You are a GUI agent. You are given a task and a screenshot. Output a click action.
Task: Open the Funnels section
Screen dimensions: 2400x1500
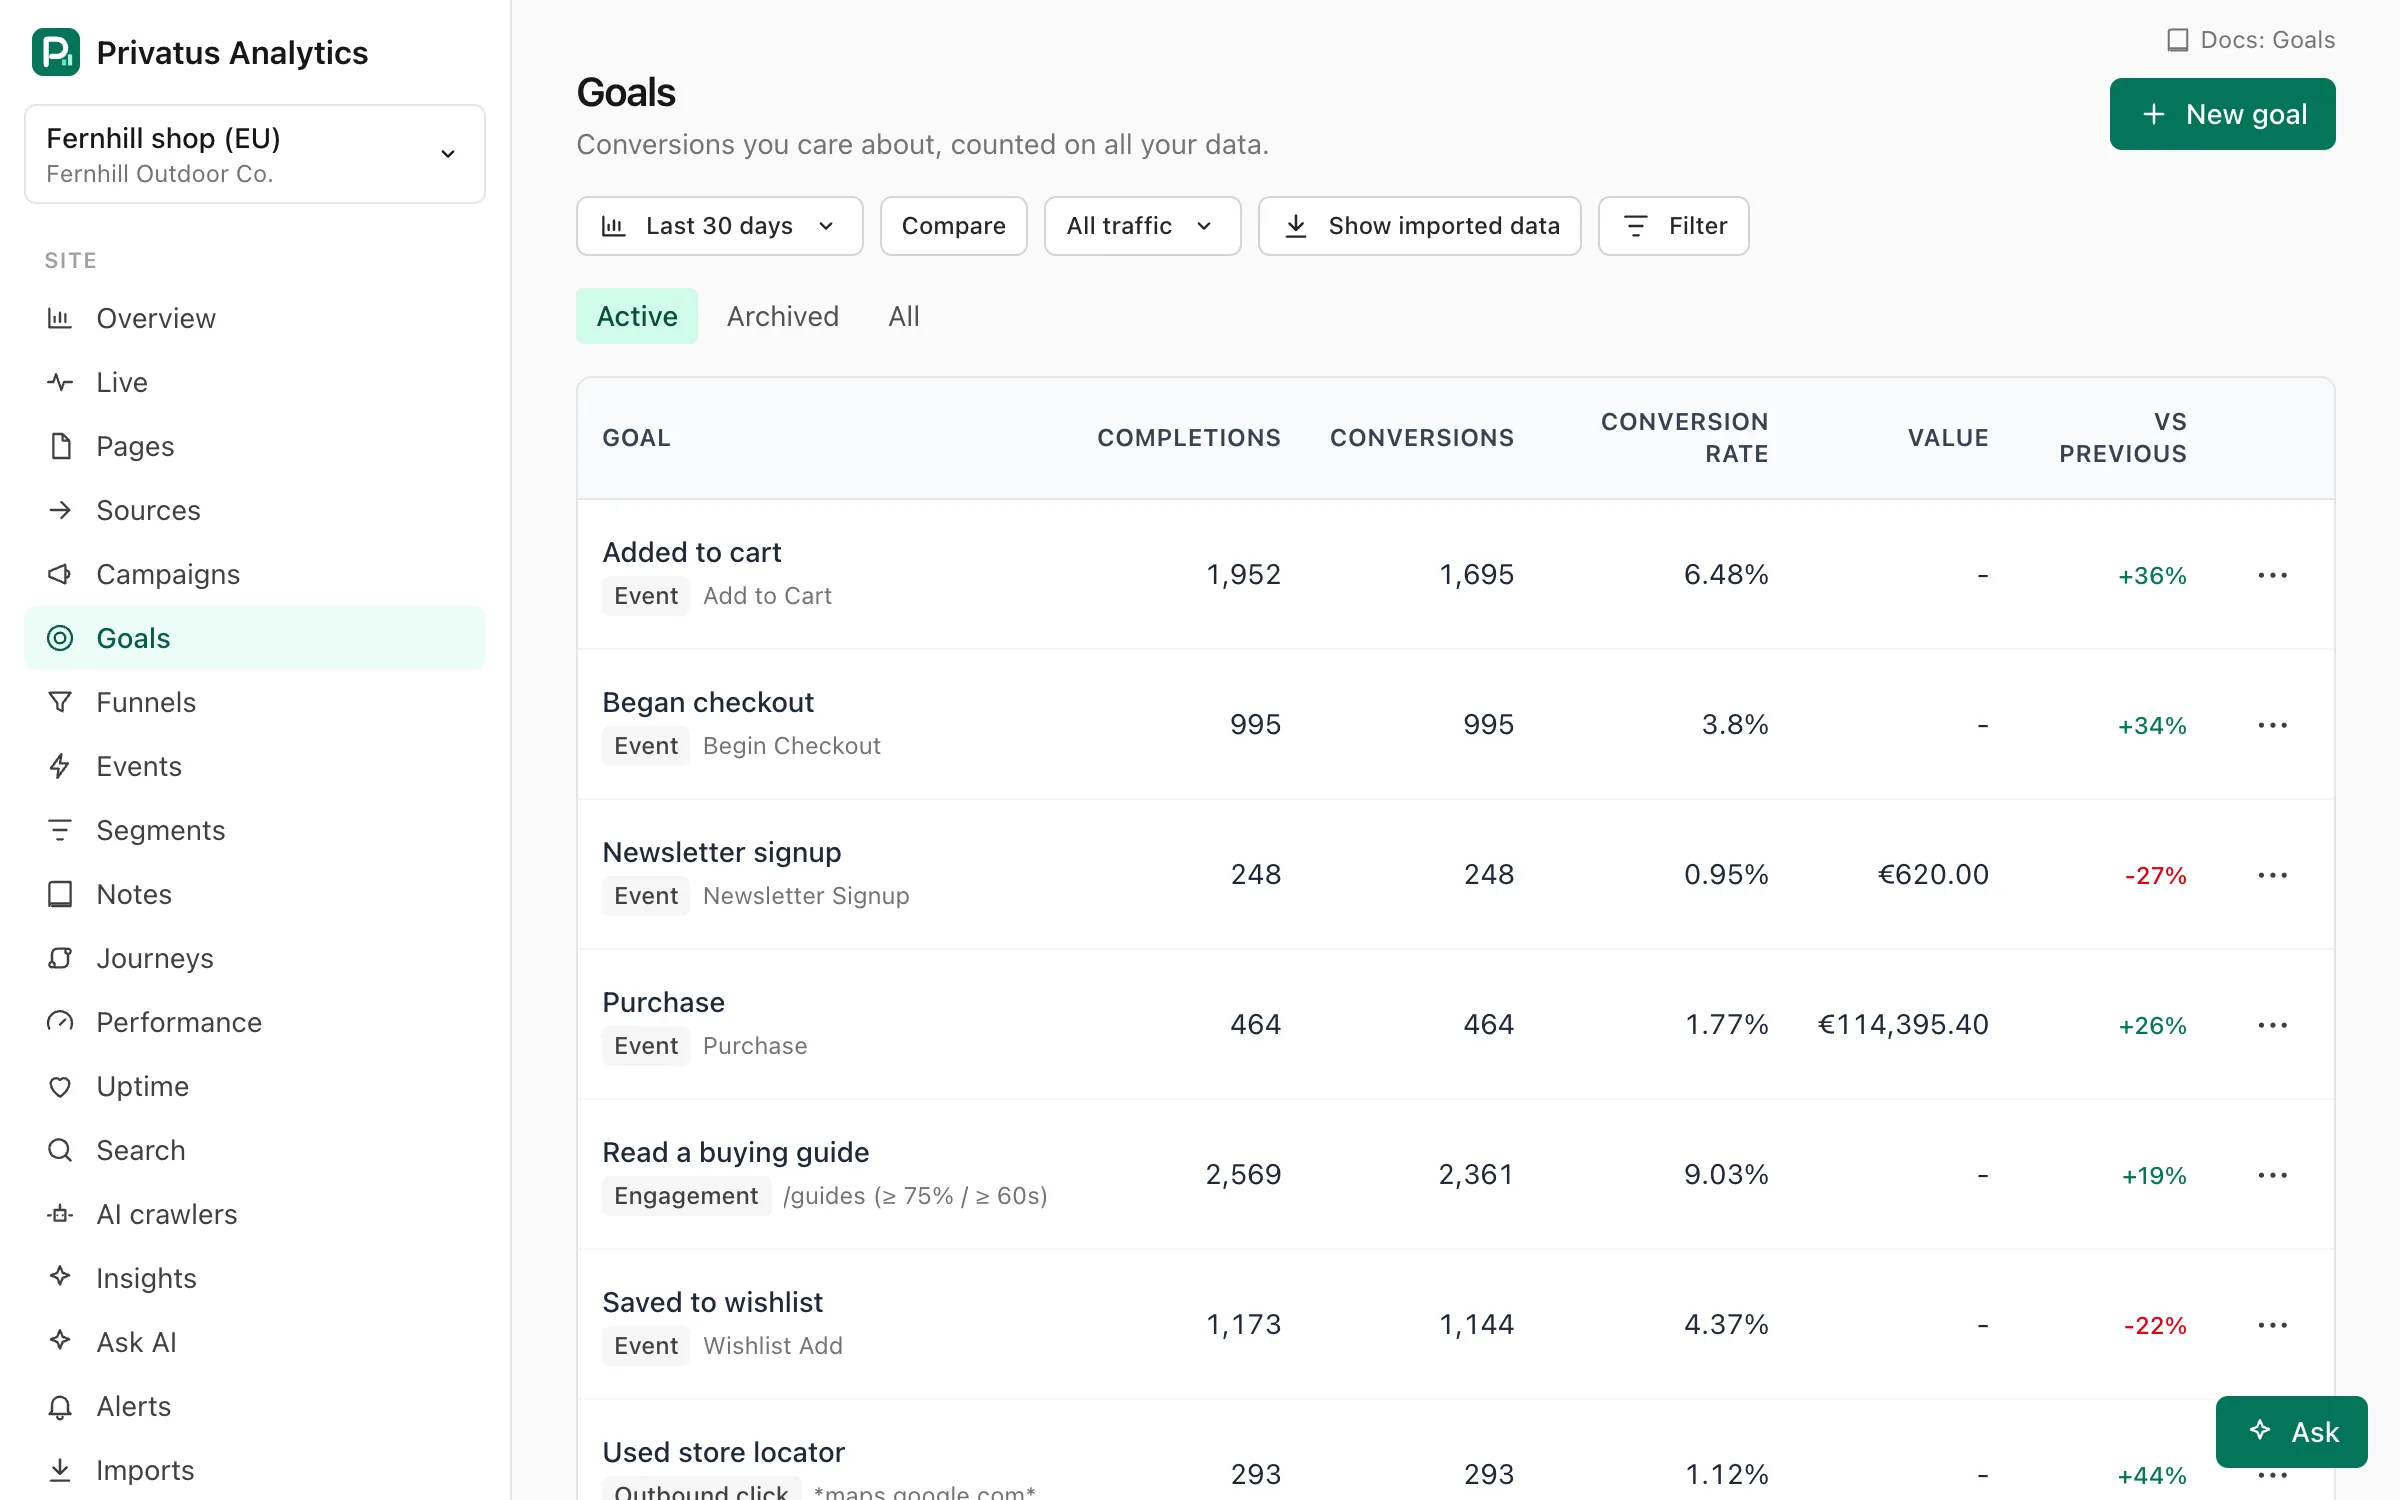255,702
